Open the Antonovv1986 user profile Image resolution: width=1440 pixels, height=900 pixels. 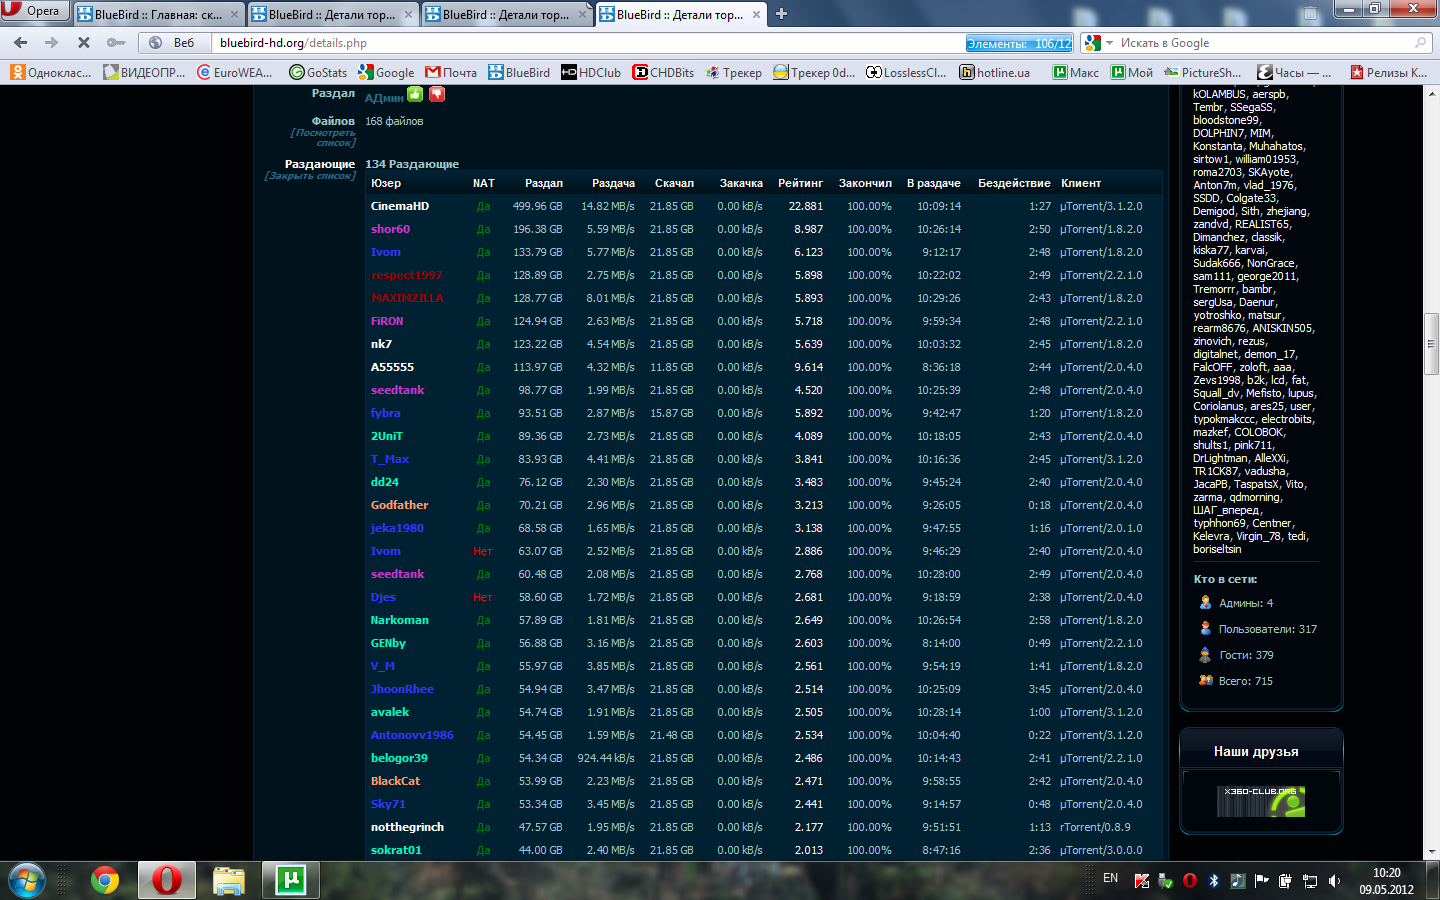point(412,735)
